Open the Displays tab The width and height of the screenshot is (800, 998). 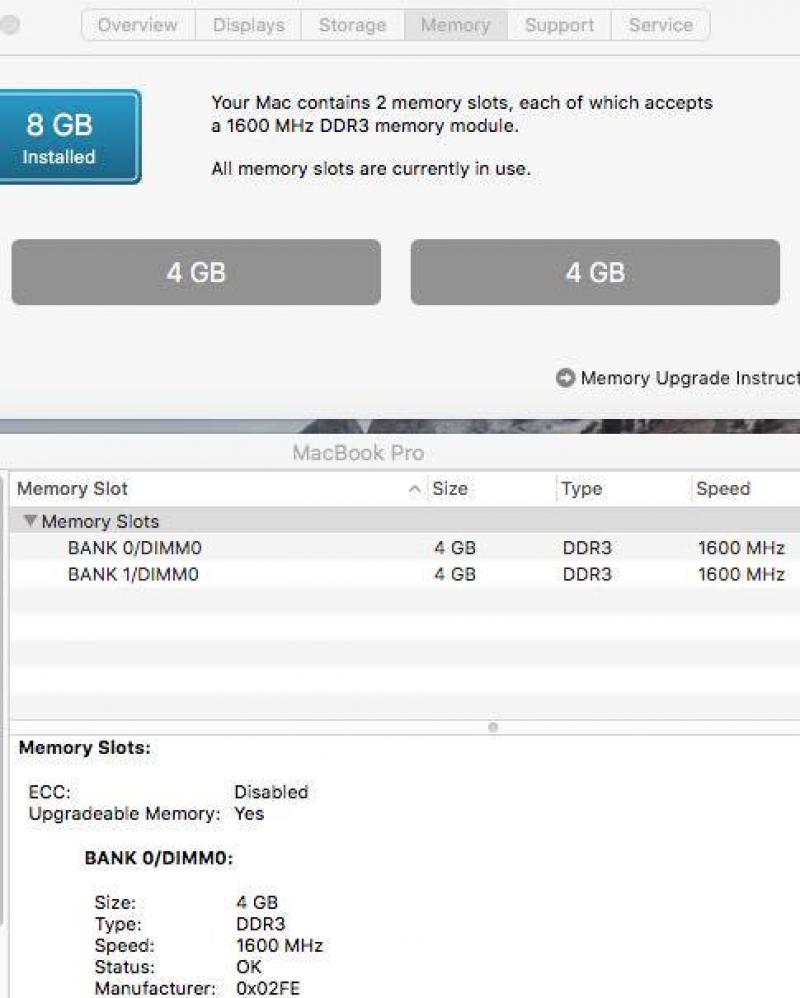[x=248, y=25]
